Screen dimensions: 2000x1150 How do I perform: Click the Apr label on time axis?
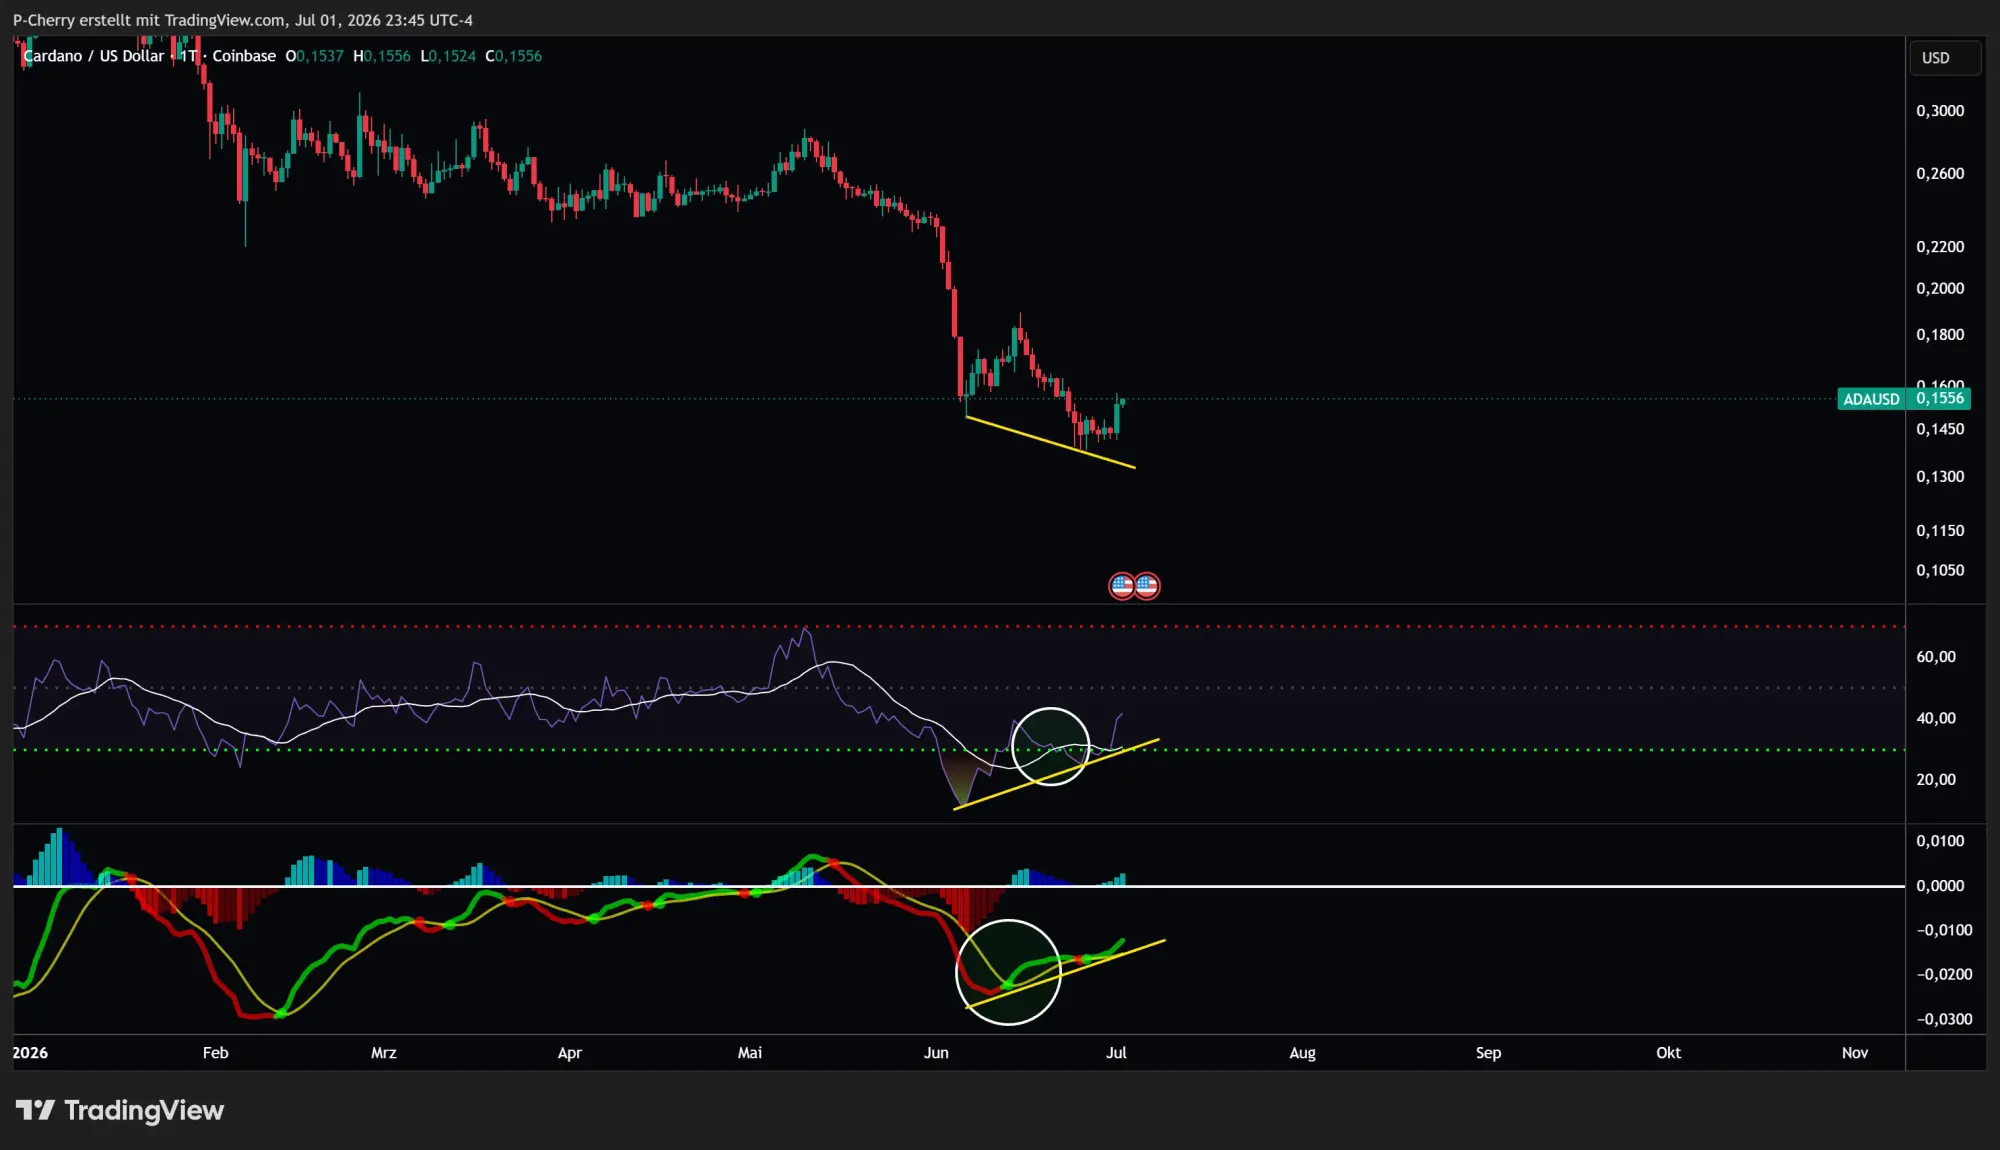tap(569, 1053)
